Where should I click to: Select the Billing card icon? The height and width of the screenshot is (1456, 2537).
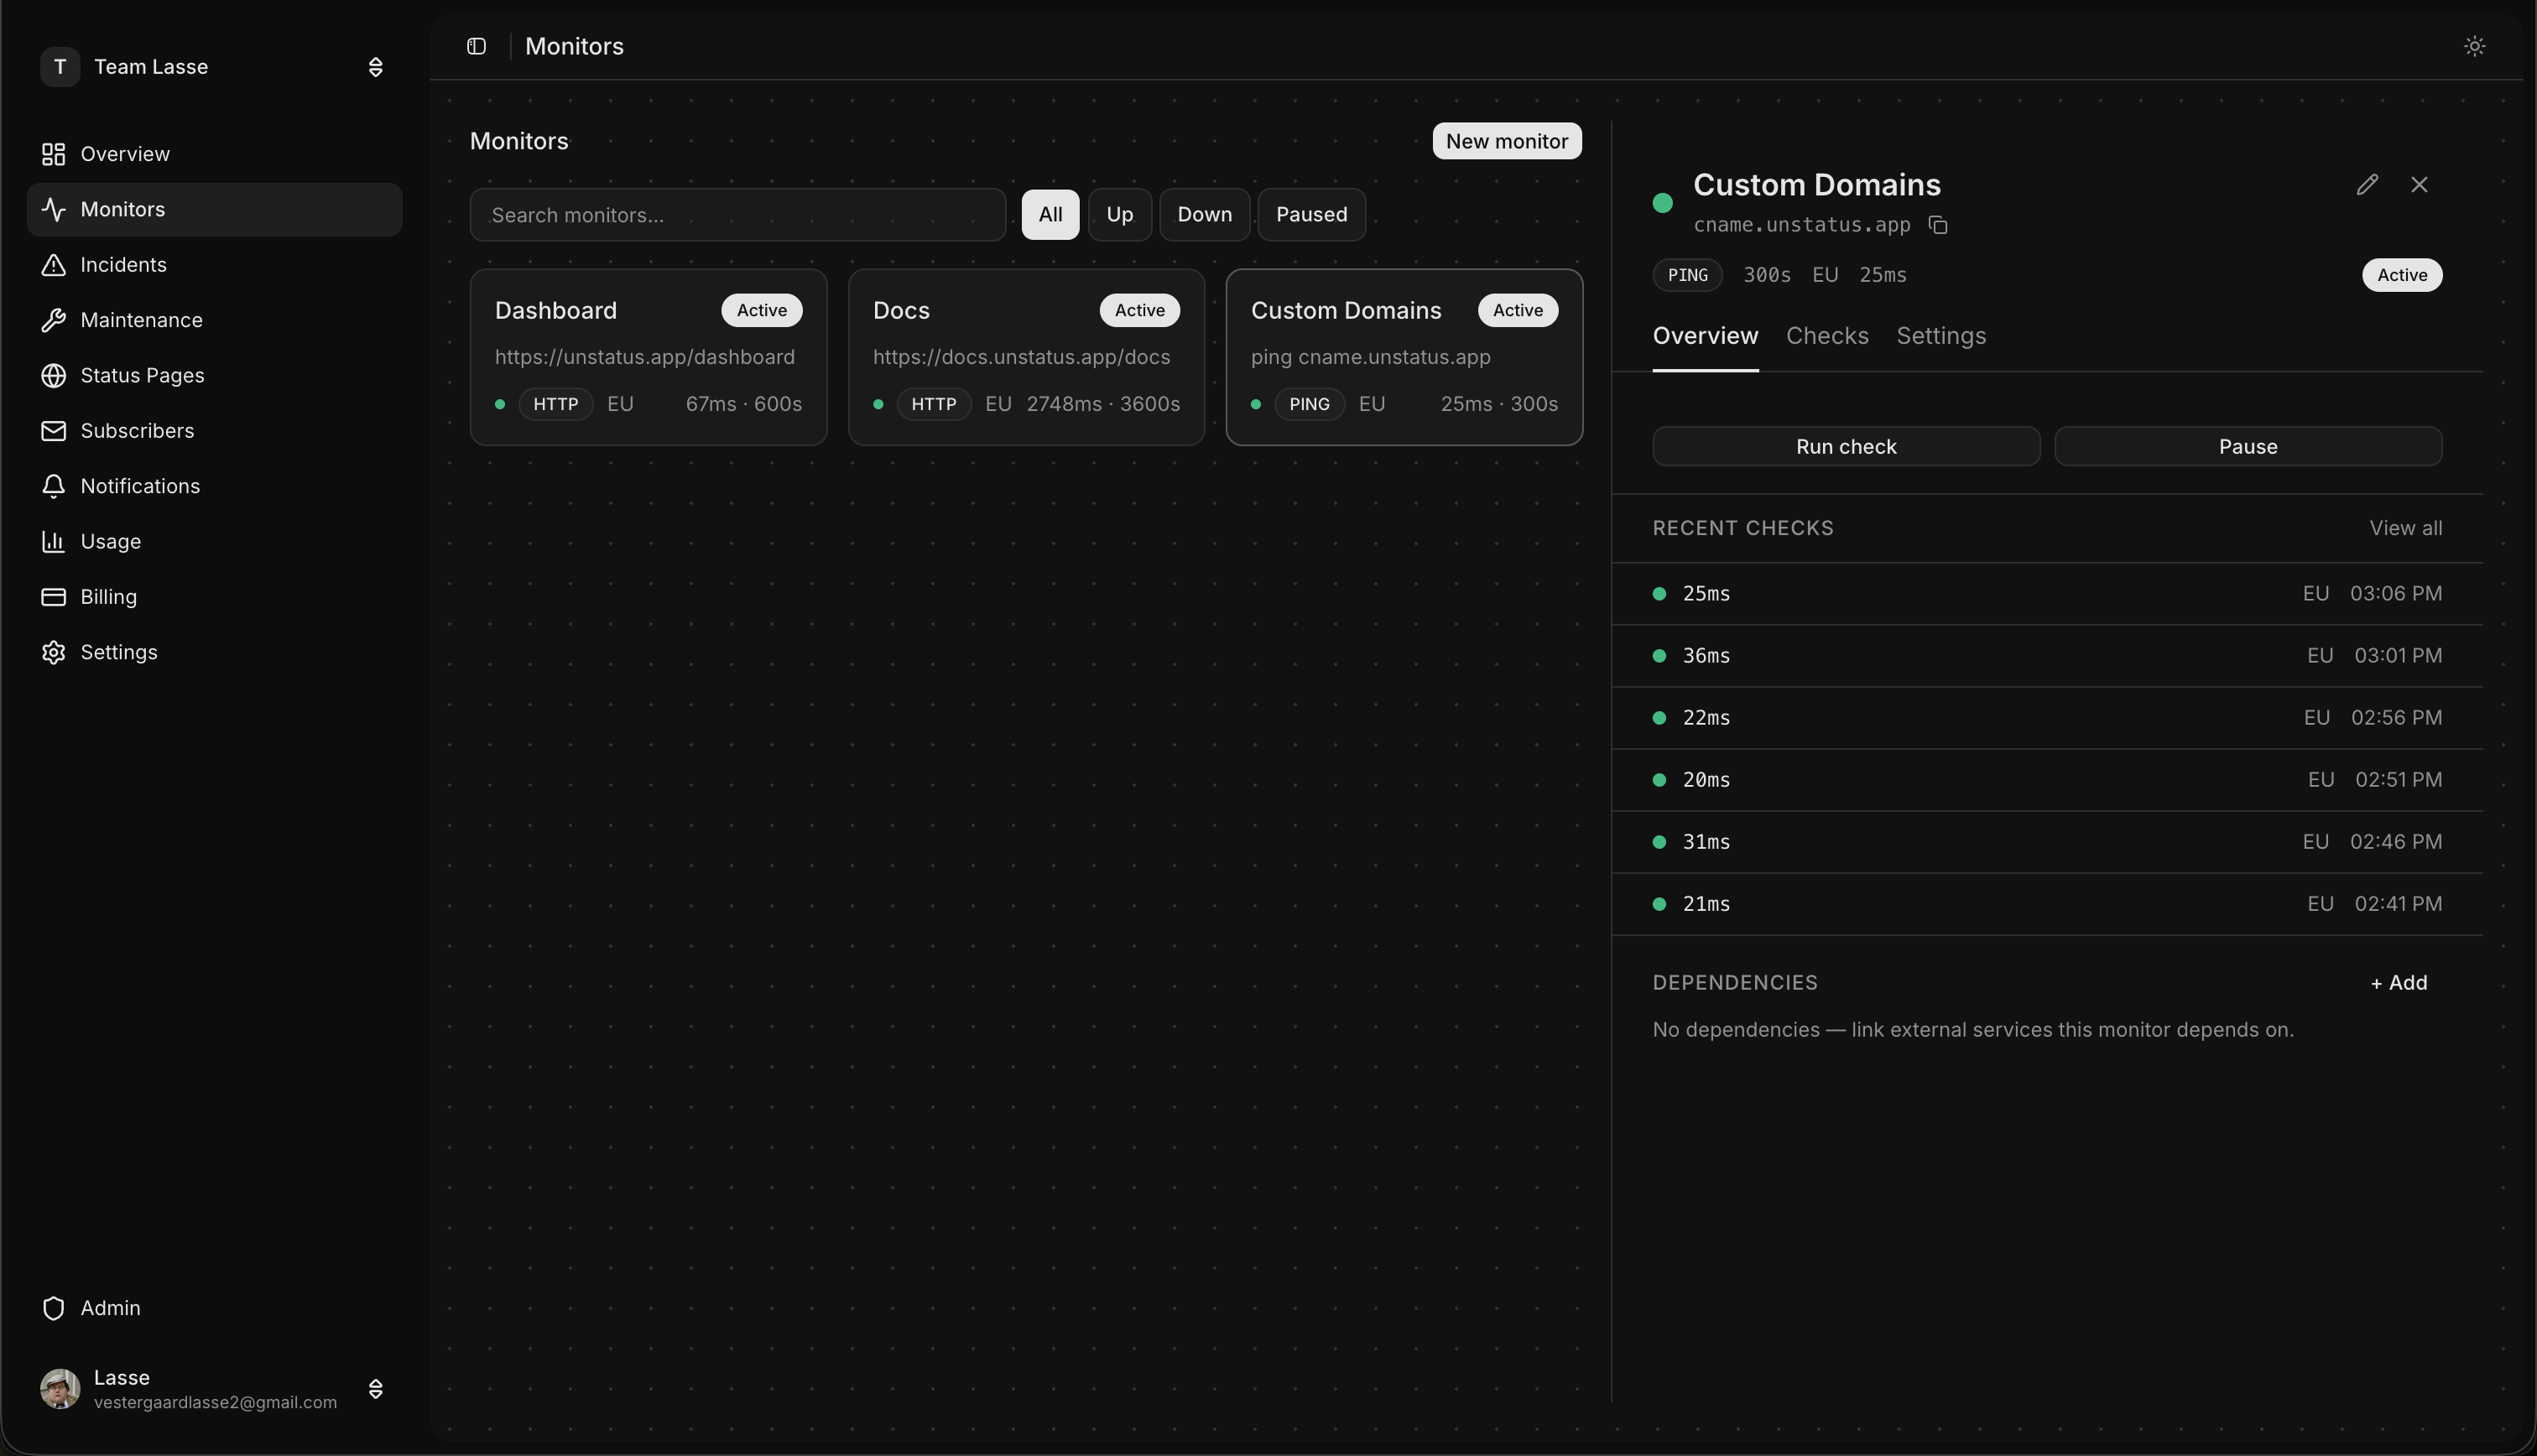pos(55,597)
